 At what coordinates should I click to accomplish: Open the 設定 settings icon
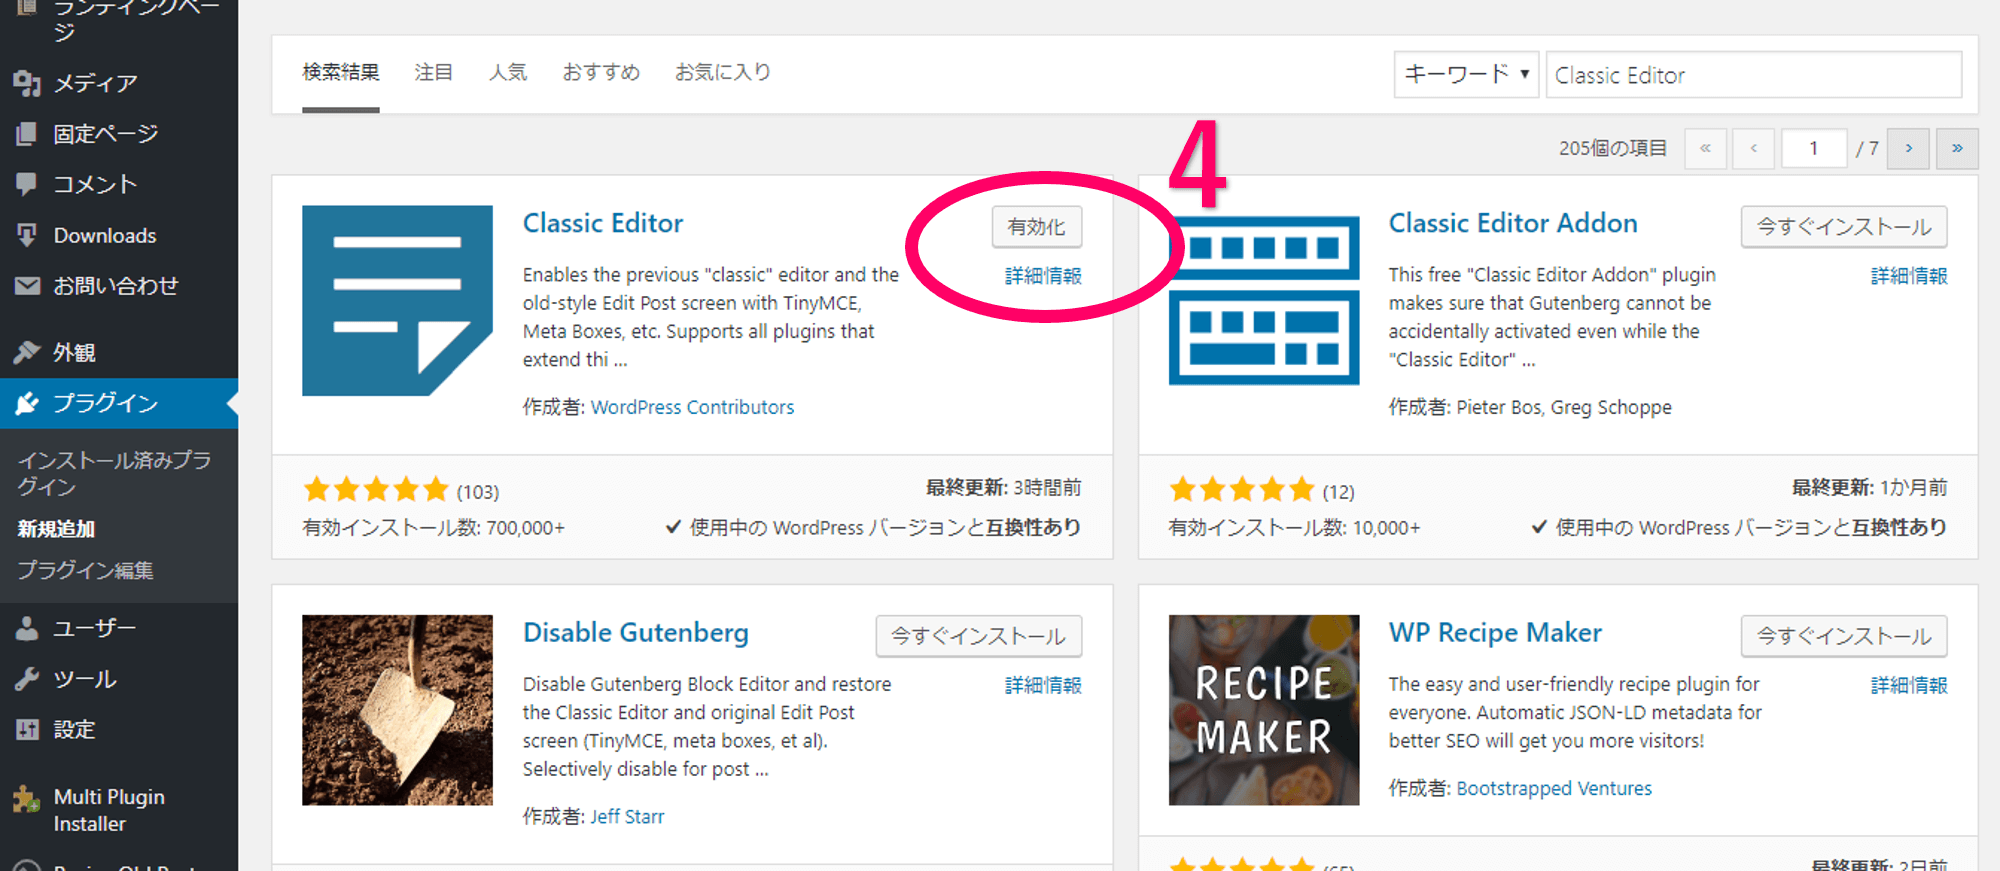pos(27,730)
